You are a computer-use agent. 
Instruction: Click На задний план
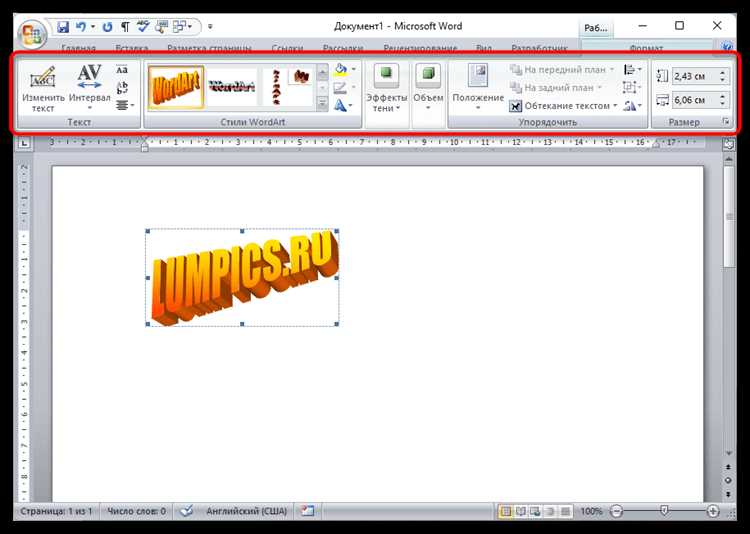[x=556, y=88]
